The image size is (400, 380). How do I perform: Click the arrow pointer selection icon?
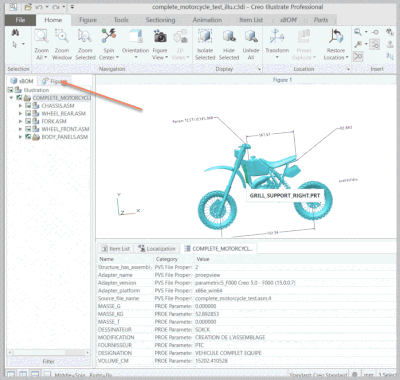click(x=15, y=44)
